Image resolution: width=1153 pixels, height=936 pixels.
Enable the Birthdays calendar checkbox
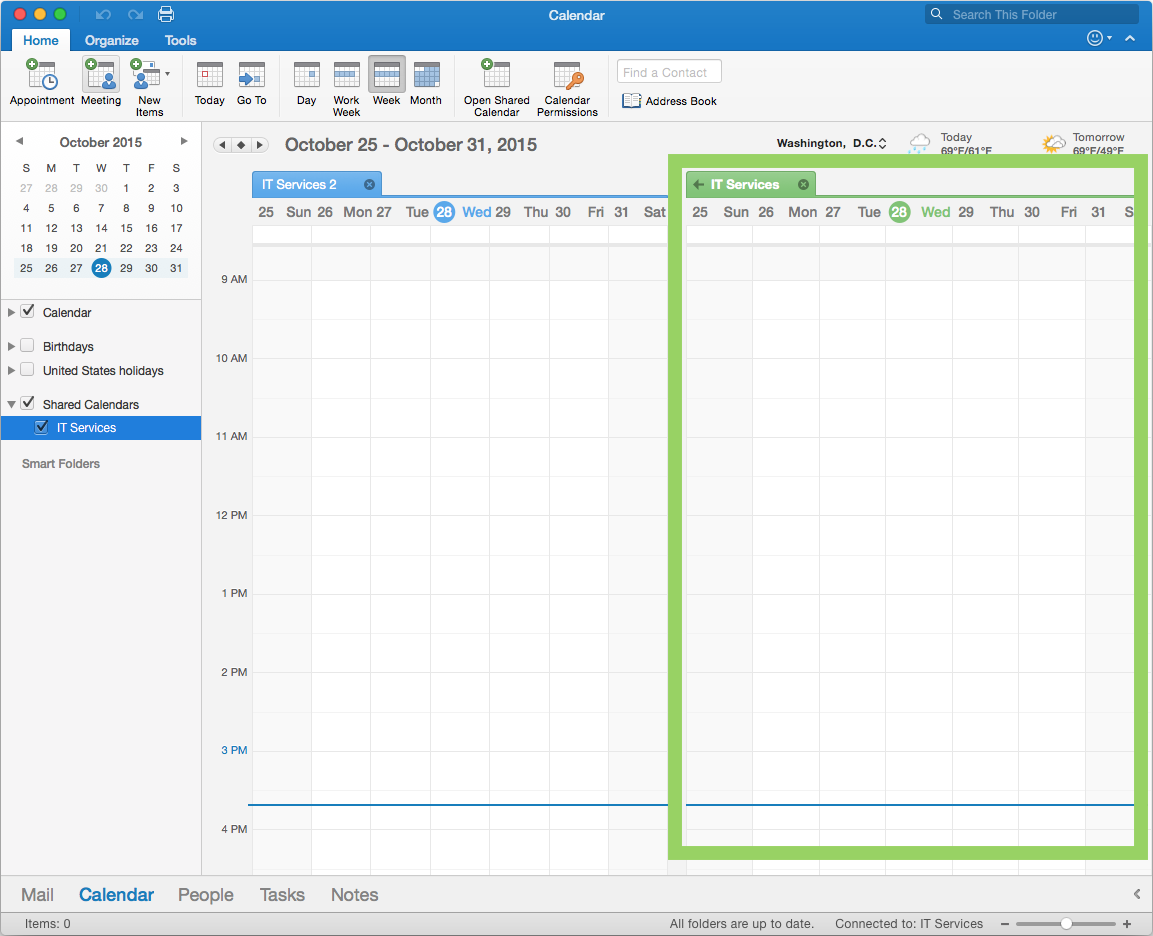click(28, 346)
